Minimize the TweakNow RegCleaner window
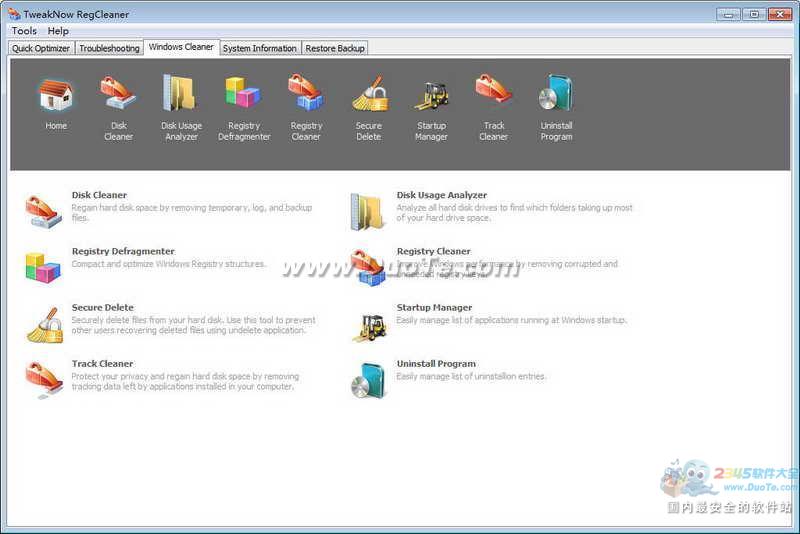This screenshot has width=800, height=534. [728, 14]
